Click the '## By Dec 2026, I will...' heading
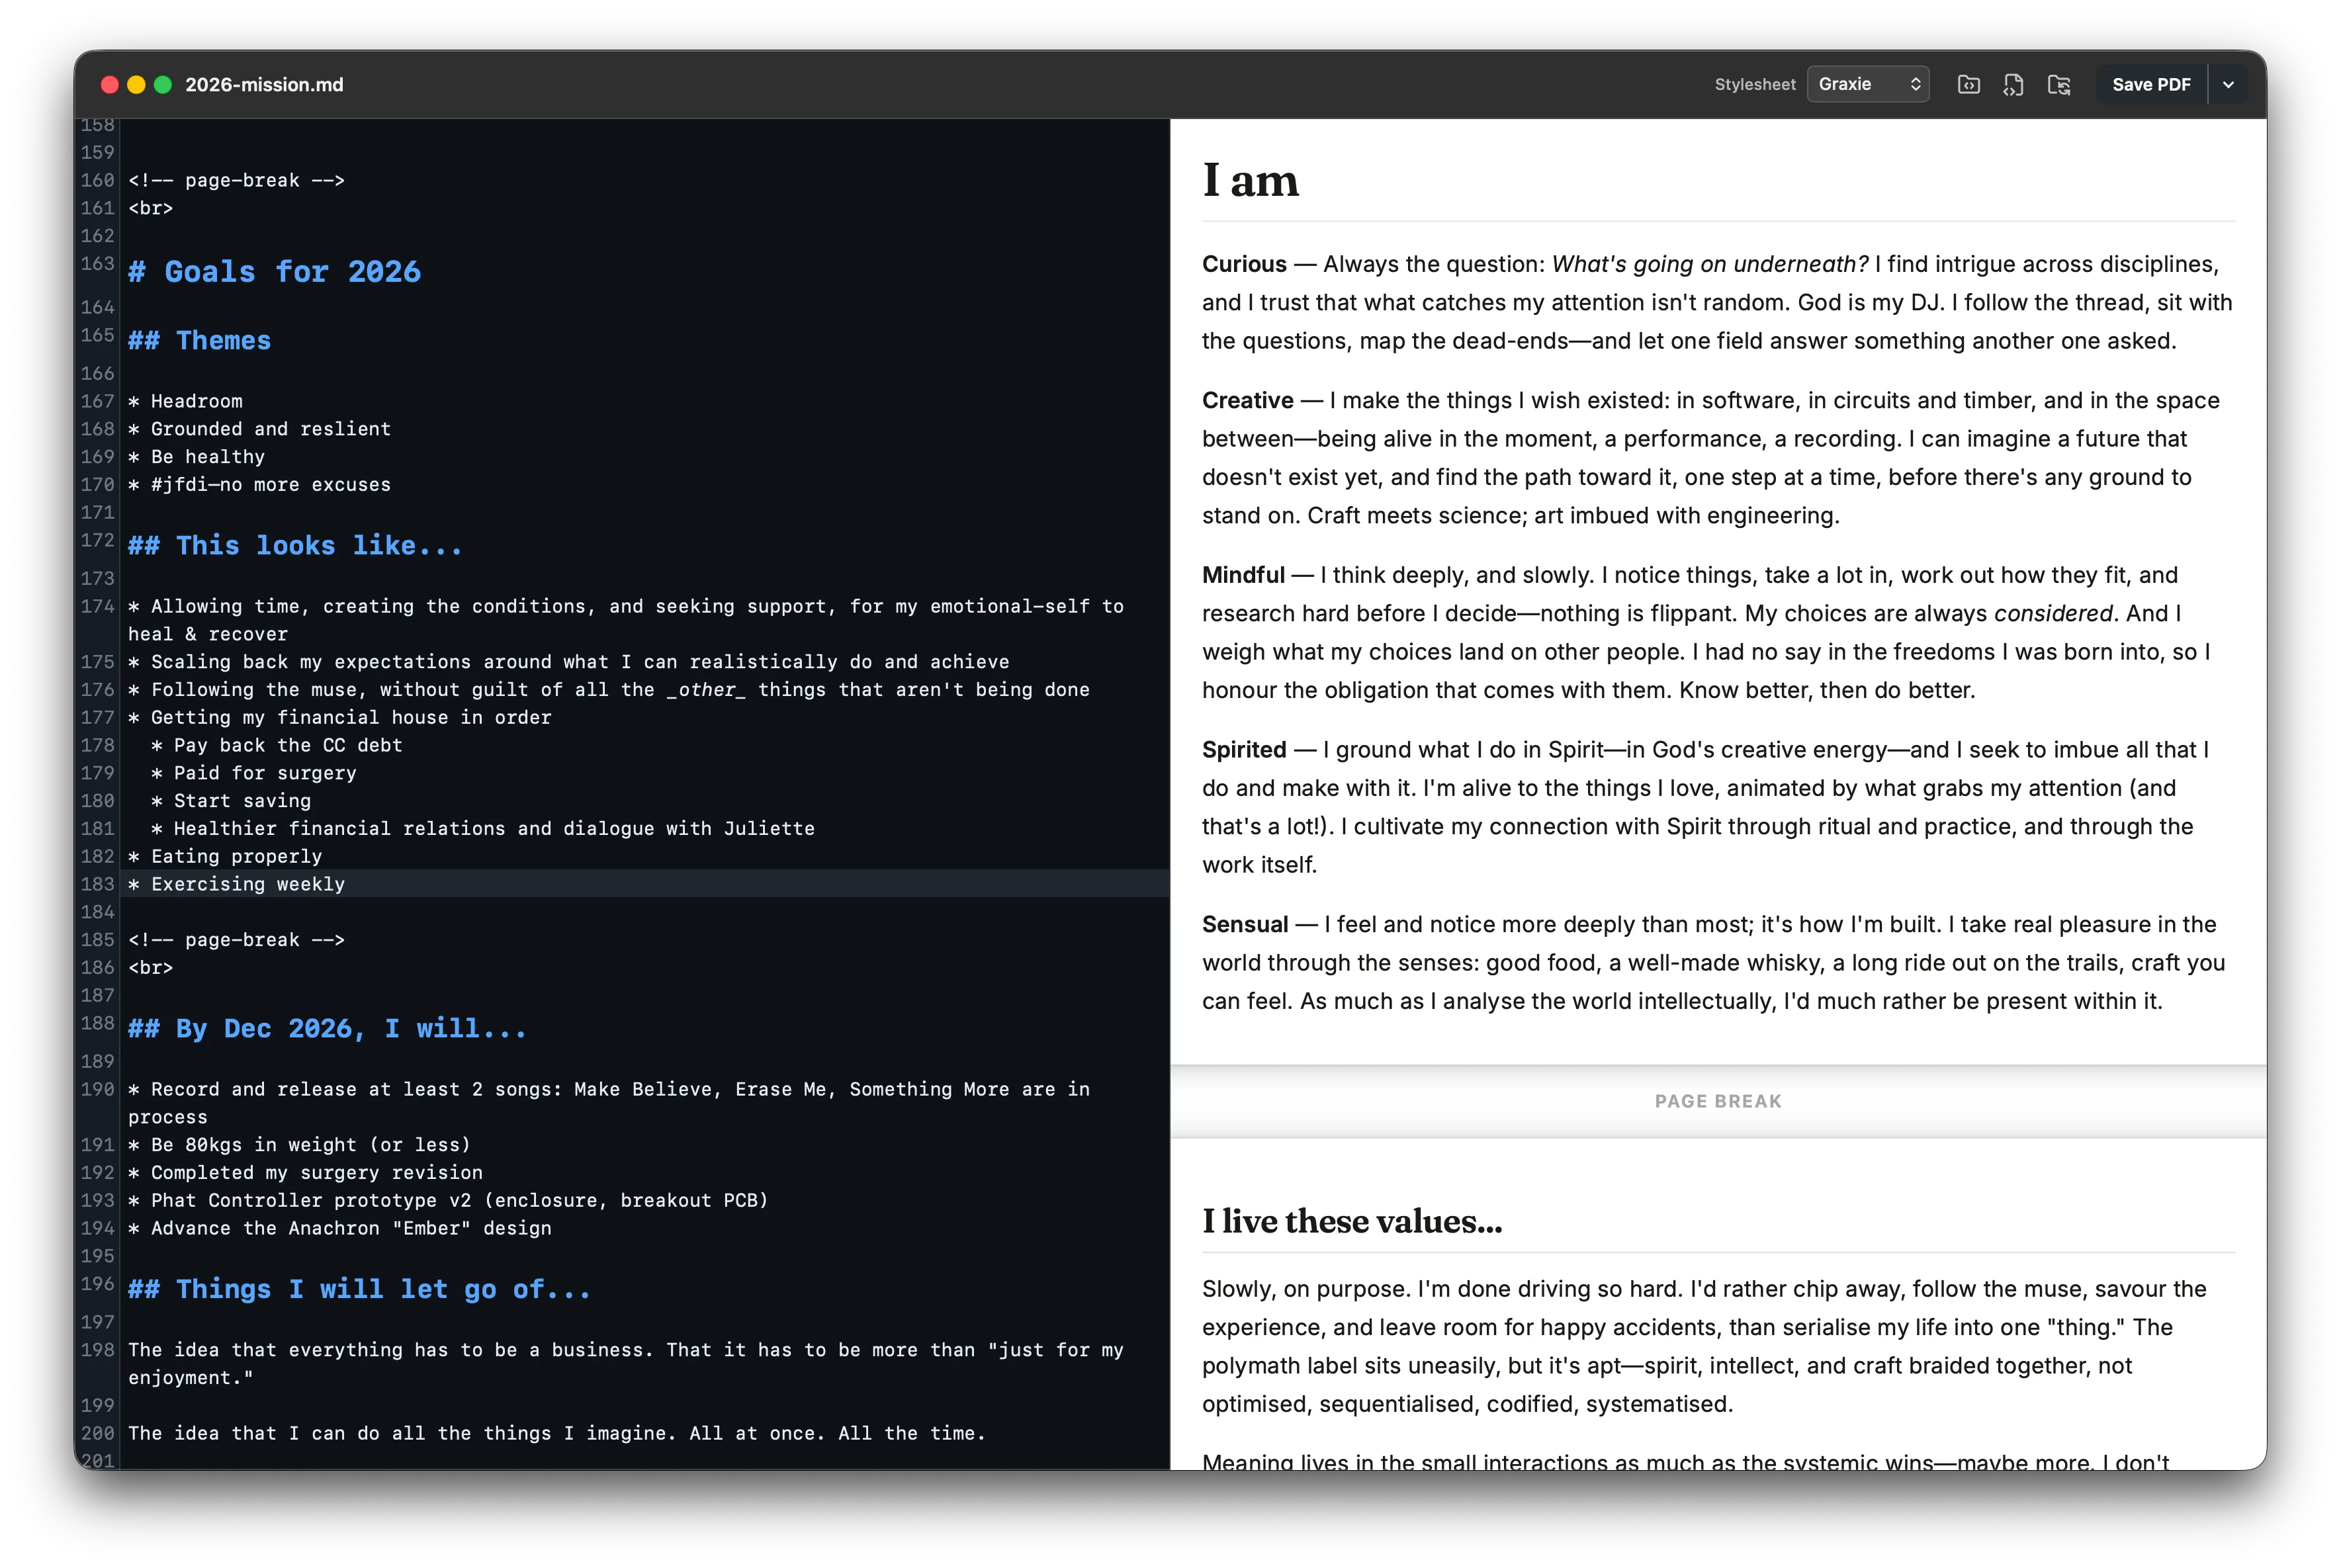Screen dimensions: 2341x1568 [x=327, y=1029]
